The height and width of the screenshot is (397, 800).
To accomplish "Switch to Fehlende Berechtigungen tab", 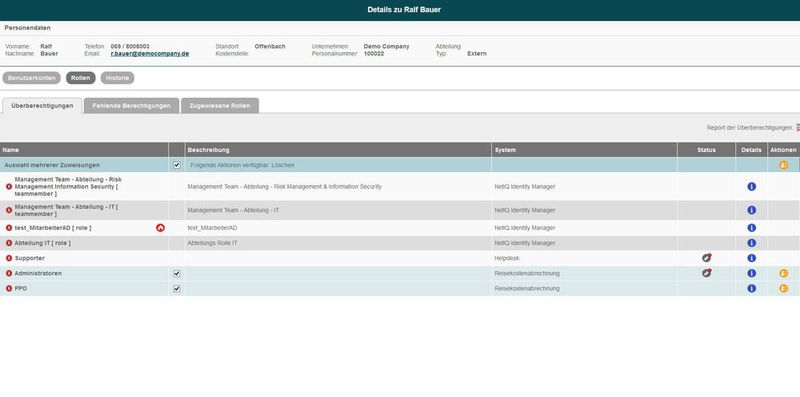I will (x=131, y=106).
